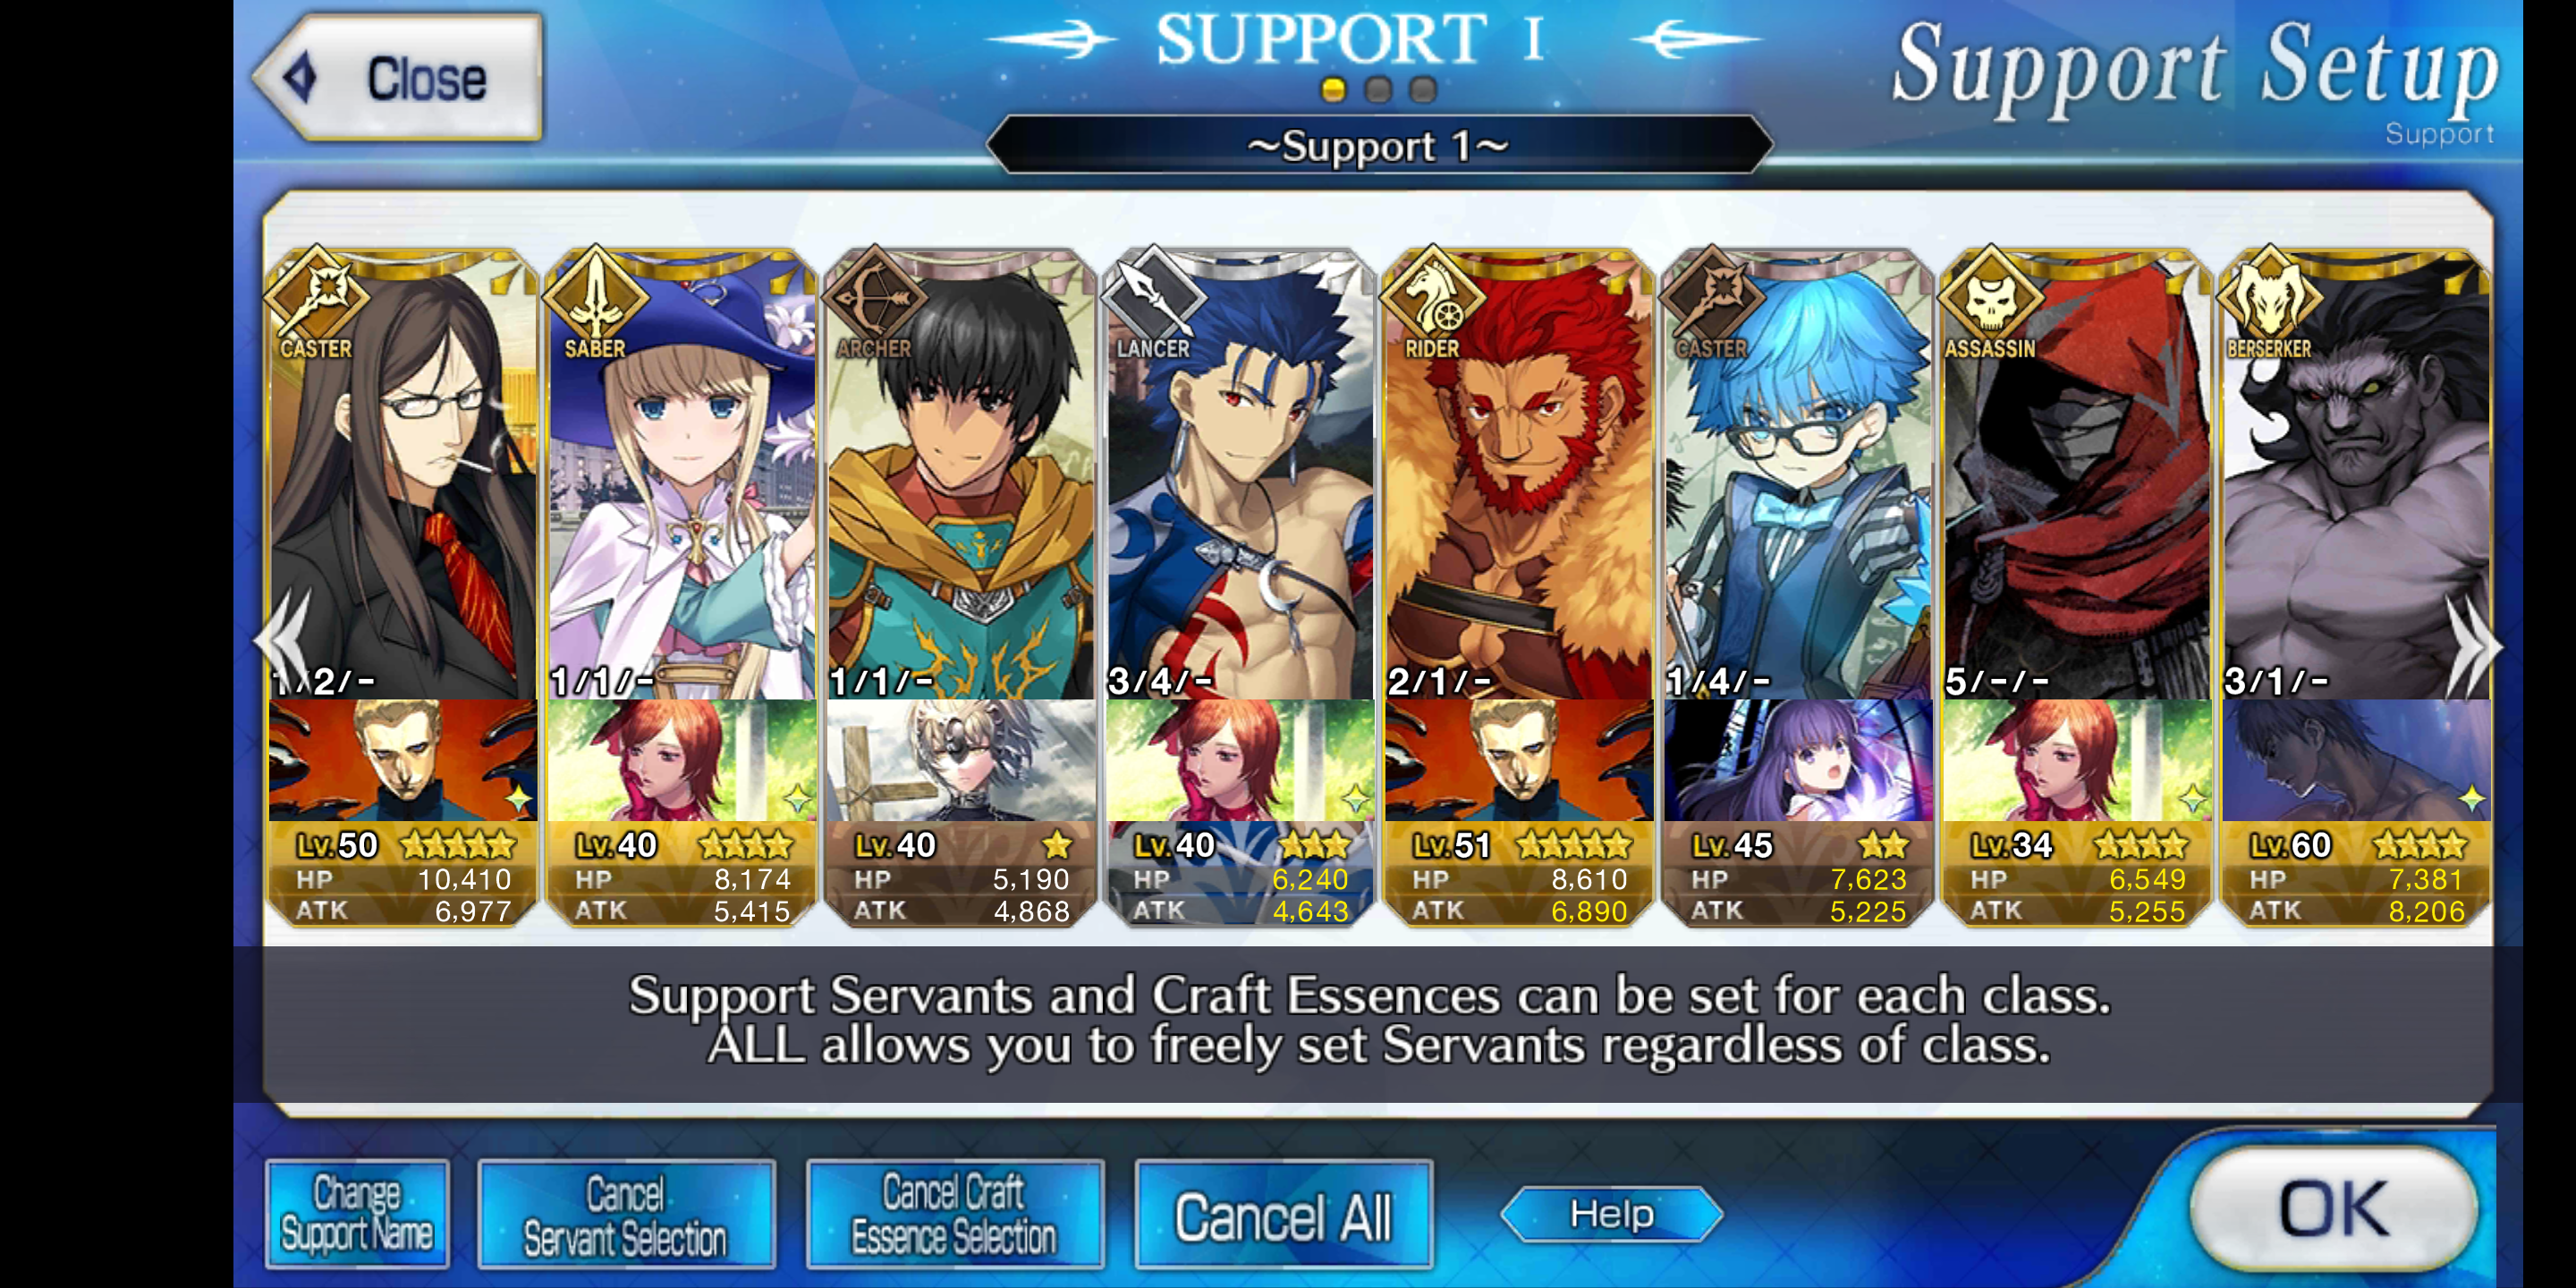Show previous servants with left arrow
The width and height of the screenshot is (2576, 1288).
pos(286,640)
